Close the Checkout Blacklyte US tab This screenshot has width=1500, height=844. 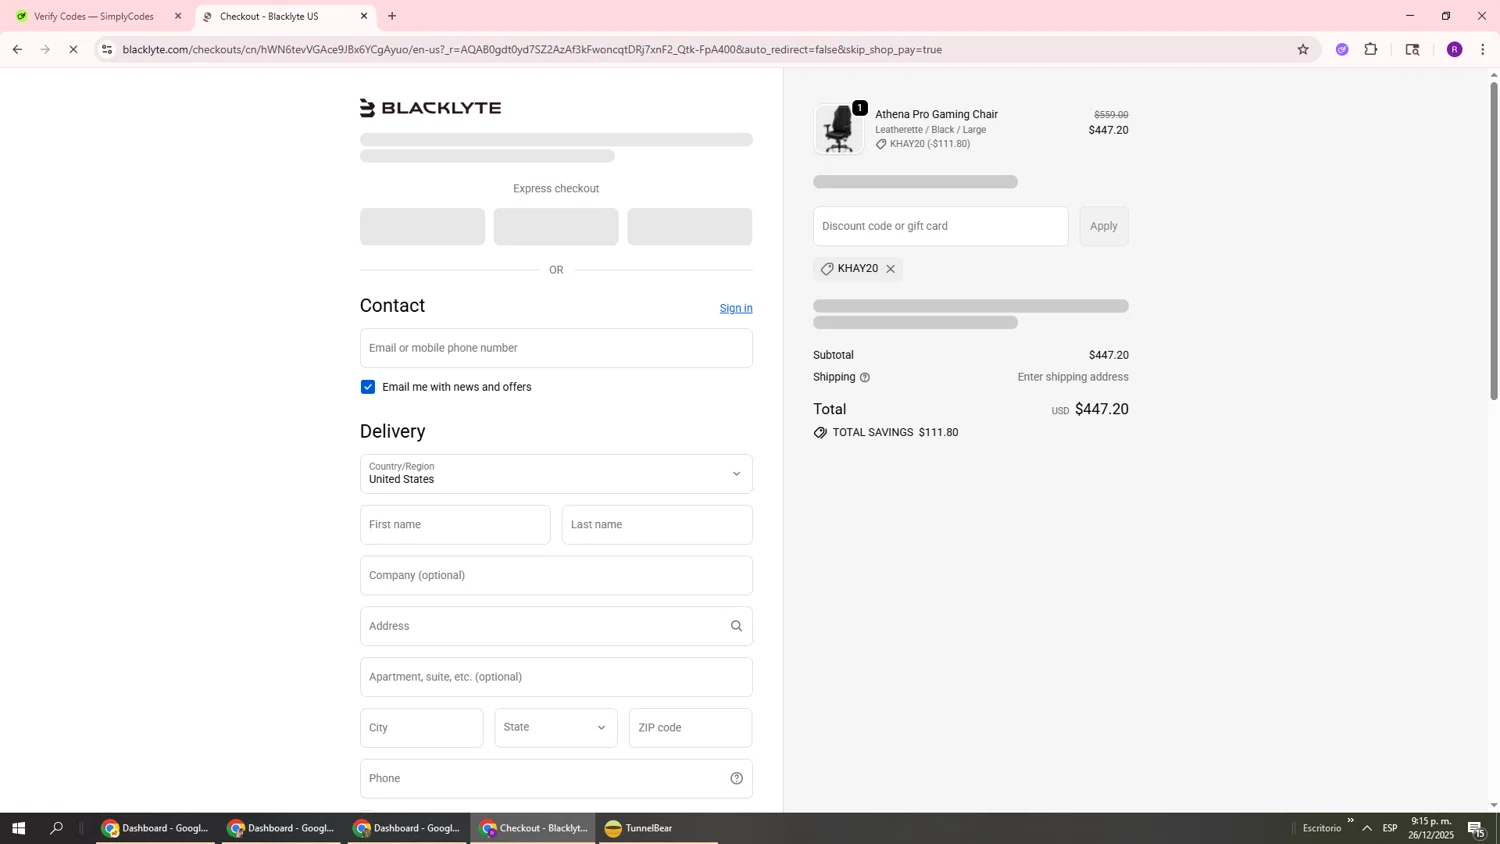[x=364, y=16]
